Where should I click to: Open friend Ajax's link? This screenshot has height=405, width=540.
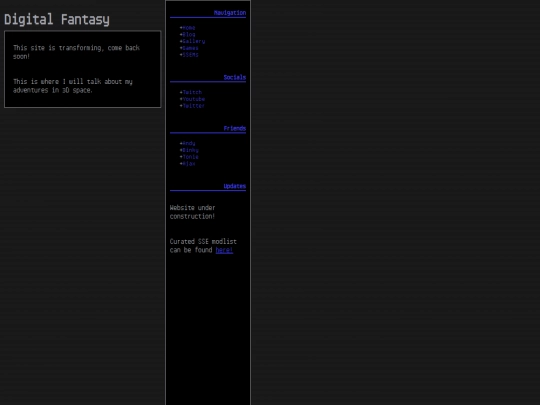tap(189, 164)
